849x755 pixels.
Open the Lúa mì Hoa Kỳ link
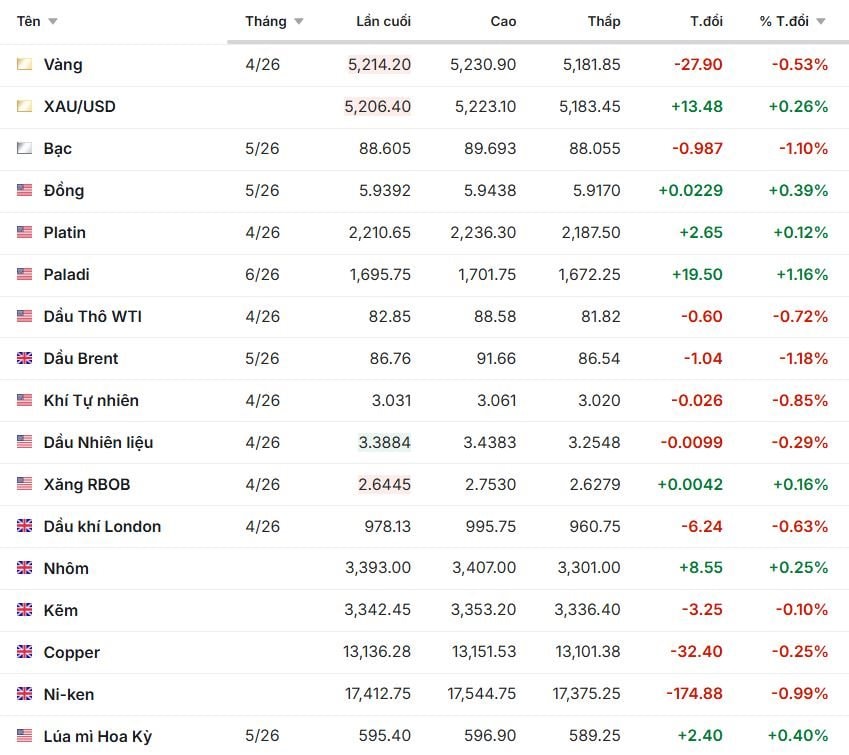click(98, 737)
